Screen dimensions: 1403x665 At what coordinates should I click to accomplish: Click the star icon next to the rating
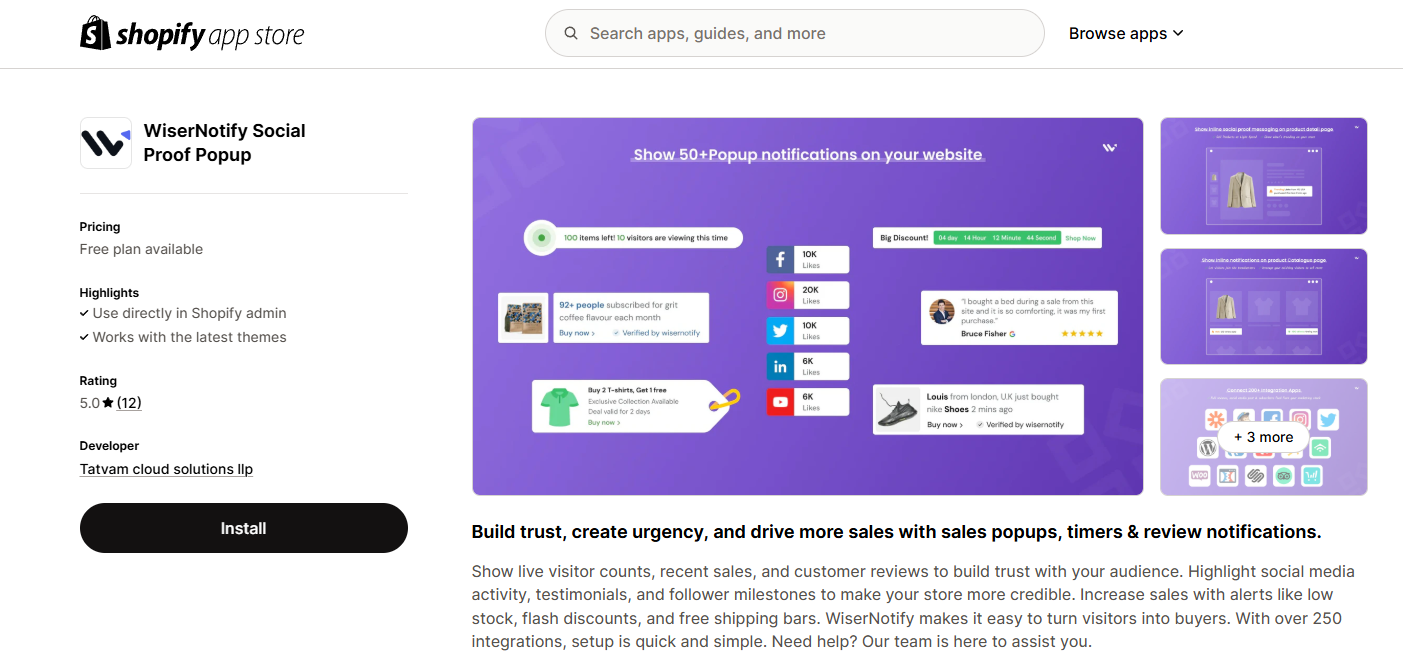click(106, 402)
